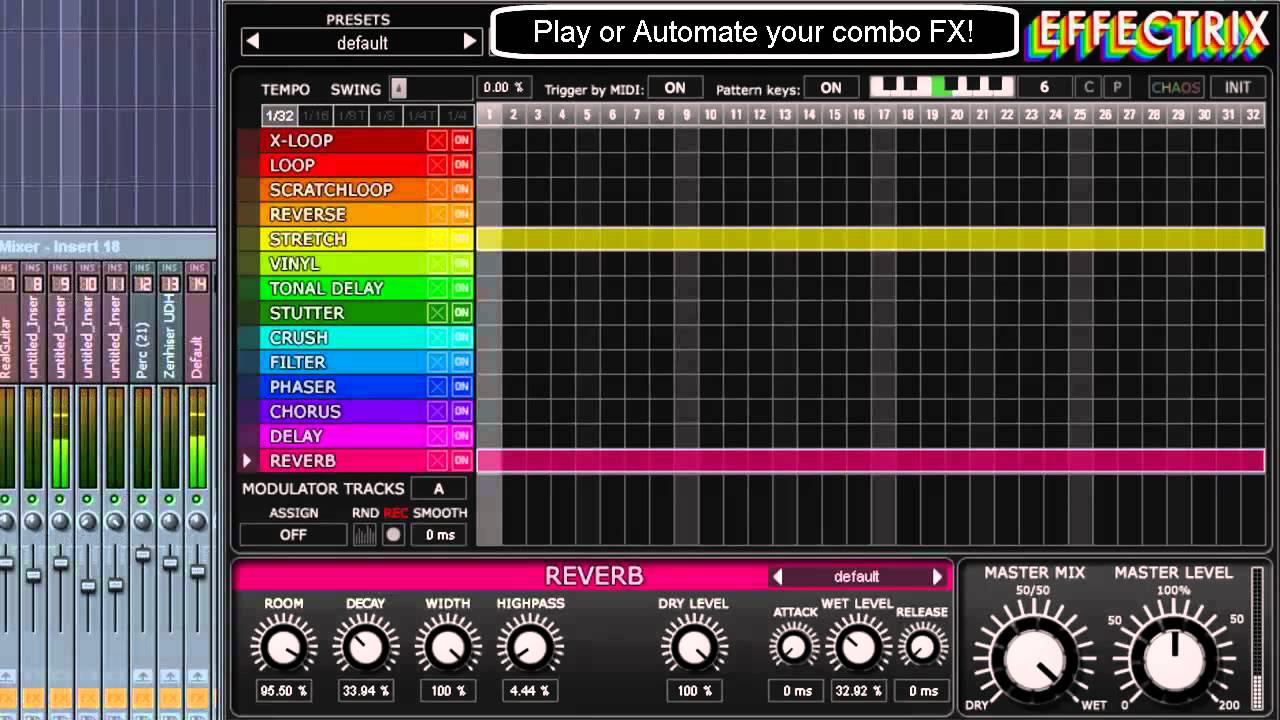
Task: Toggle the STUTTER effect ON button
Action: pos(461,313)
